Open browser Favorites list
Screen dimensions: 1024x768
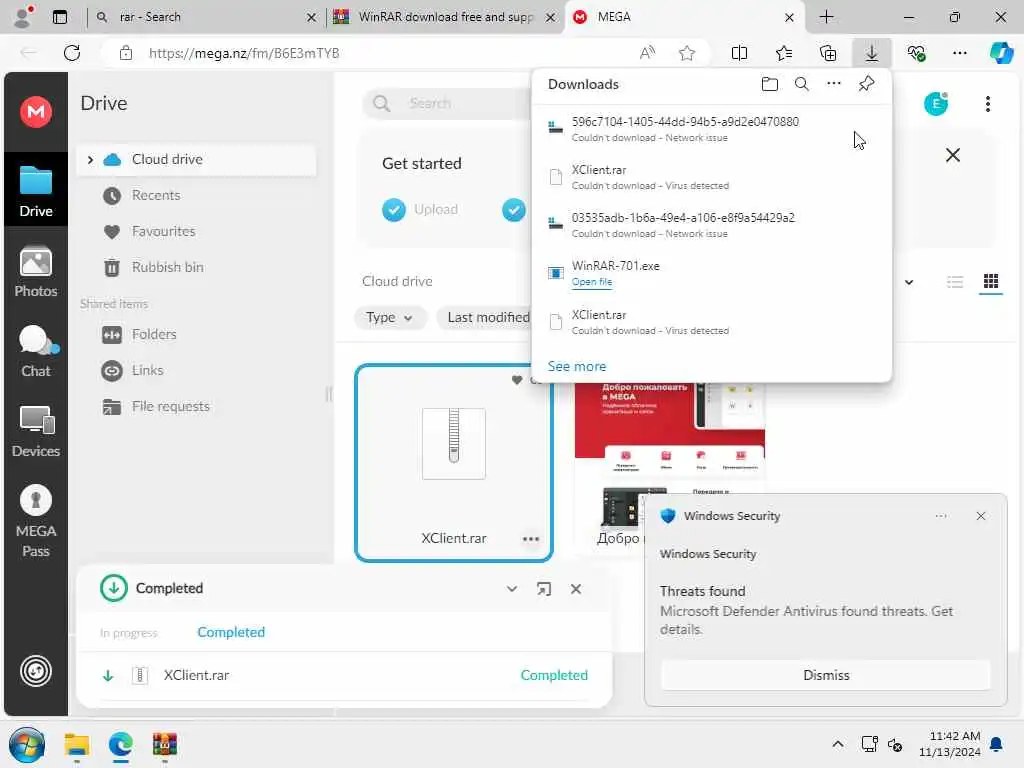coord(784,54)
